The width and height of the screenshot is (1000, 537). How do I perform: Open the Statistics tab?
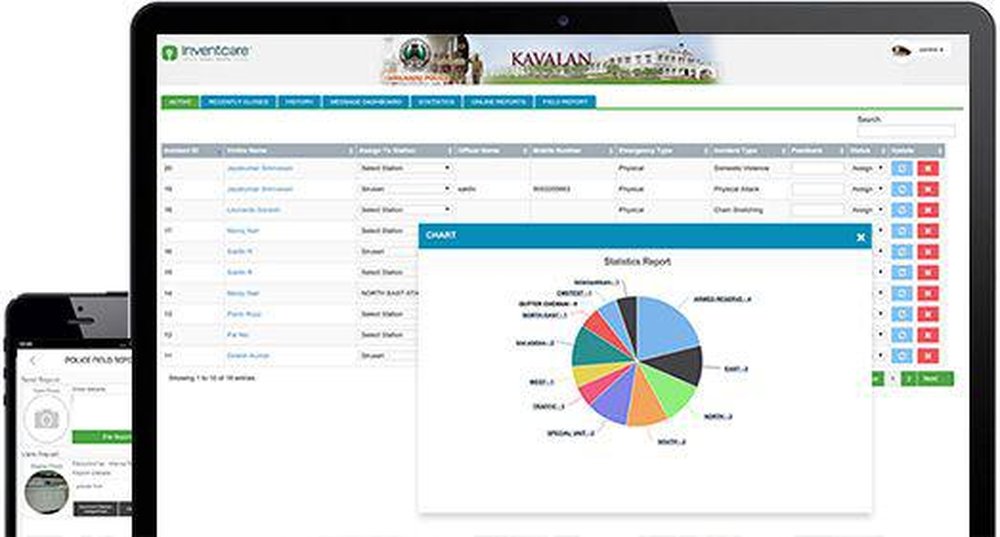tap(436, 102)
